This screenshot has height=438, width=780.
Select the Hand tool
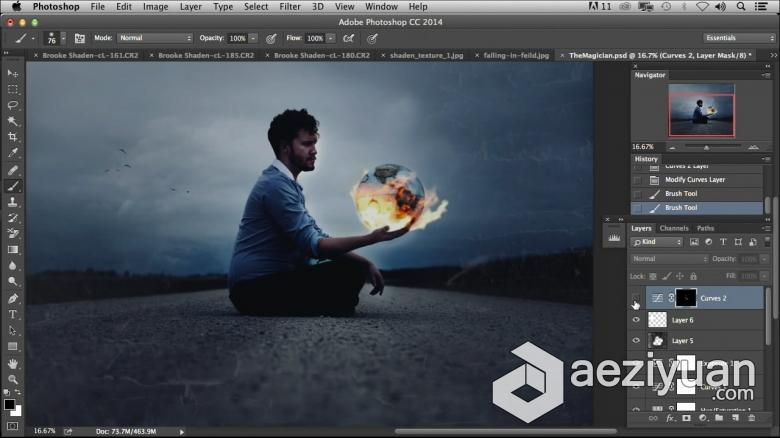(x=12, y=364)
